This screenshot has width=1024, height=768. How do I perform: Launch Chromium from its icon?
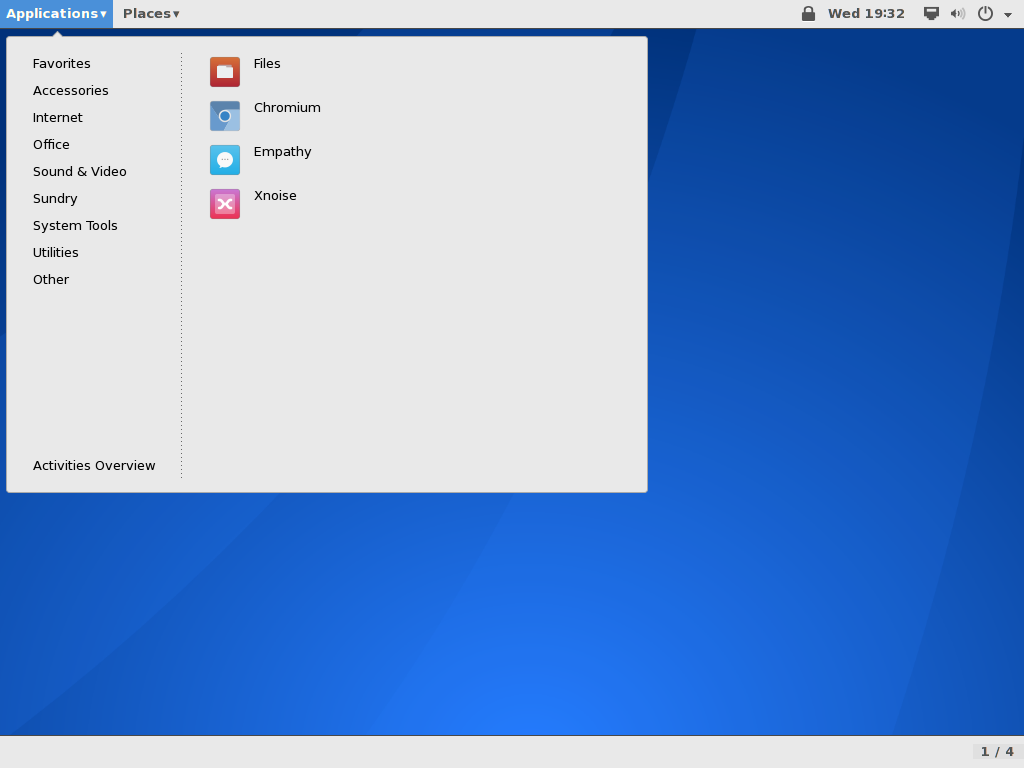[x=225, y=116]
